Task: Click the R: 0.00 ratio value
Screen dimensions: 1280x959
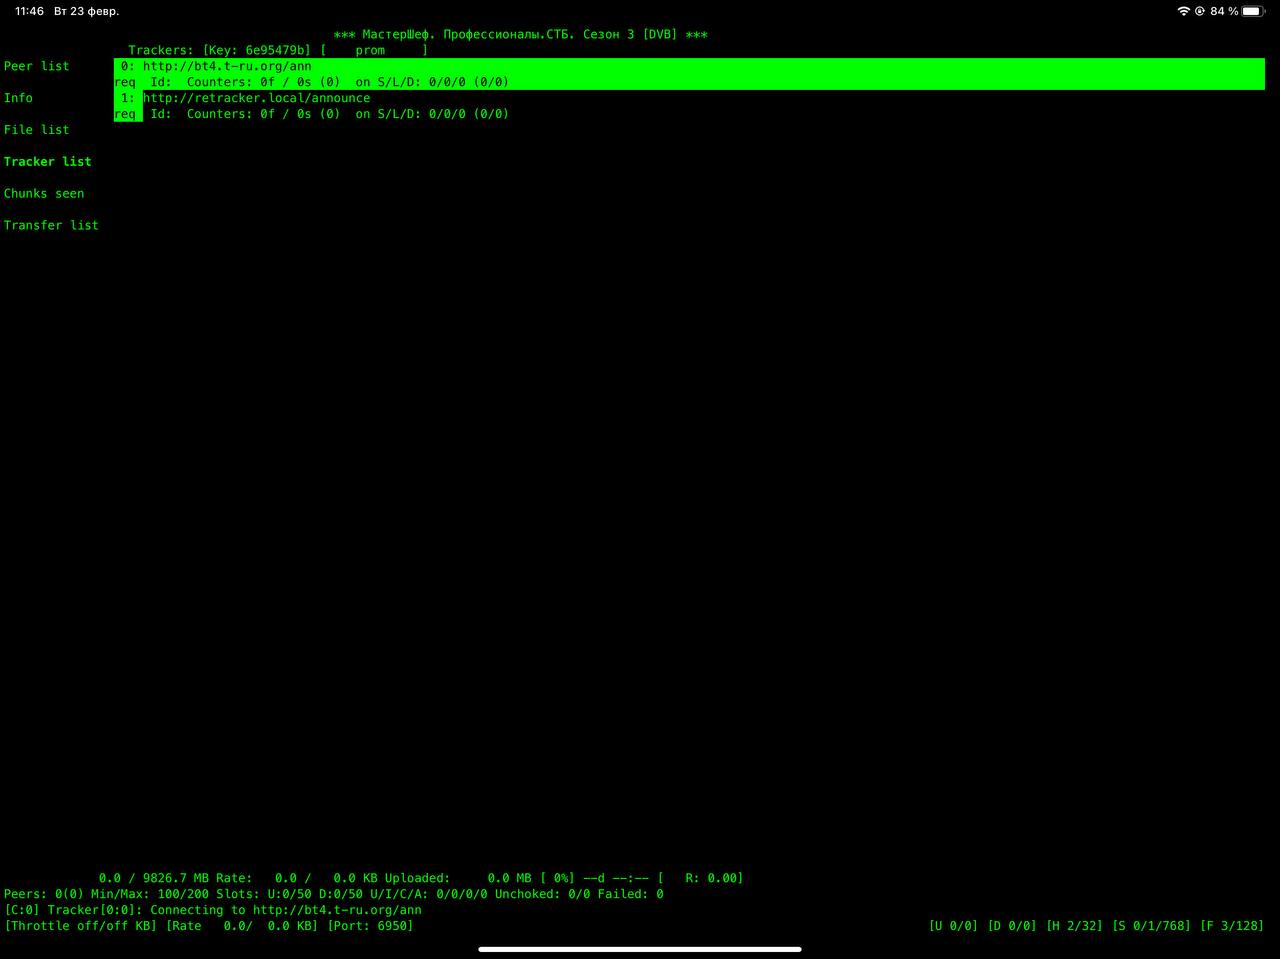Action: tap(712, 878)
